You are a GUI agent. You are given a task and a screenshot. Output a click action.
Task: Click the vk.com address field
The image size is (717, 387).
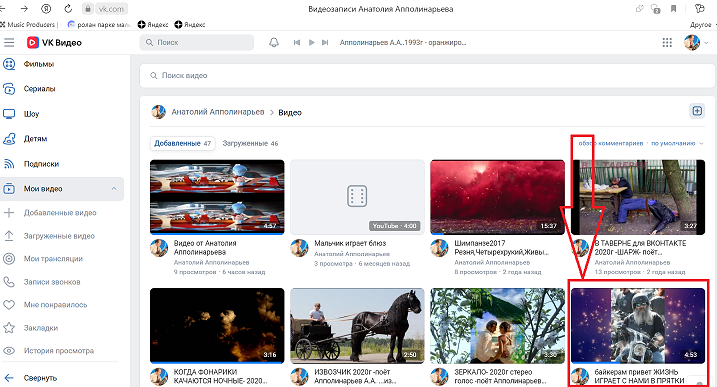coord(111,9)
